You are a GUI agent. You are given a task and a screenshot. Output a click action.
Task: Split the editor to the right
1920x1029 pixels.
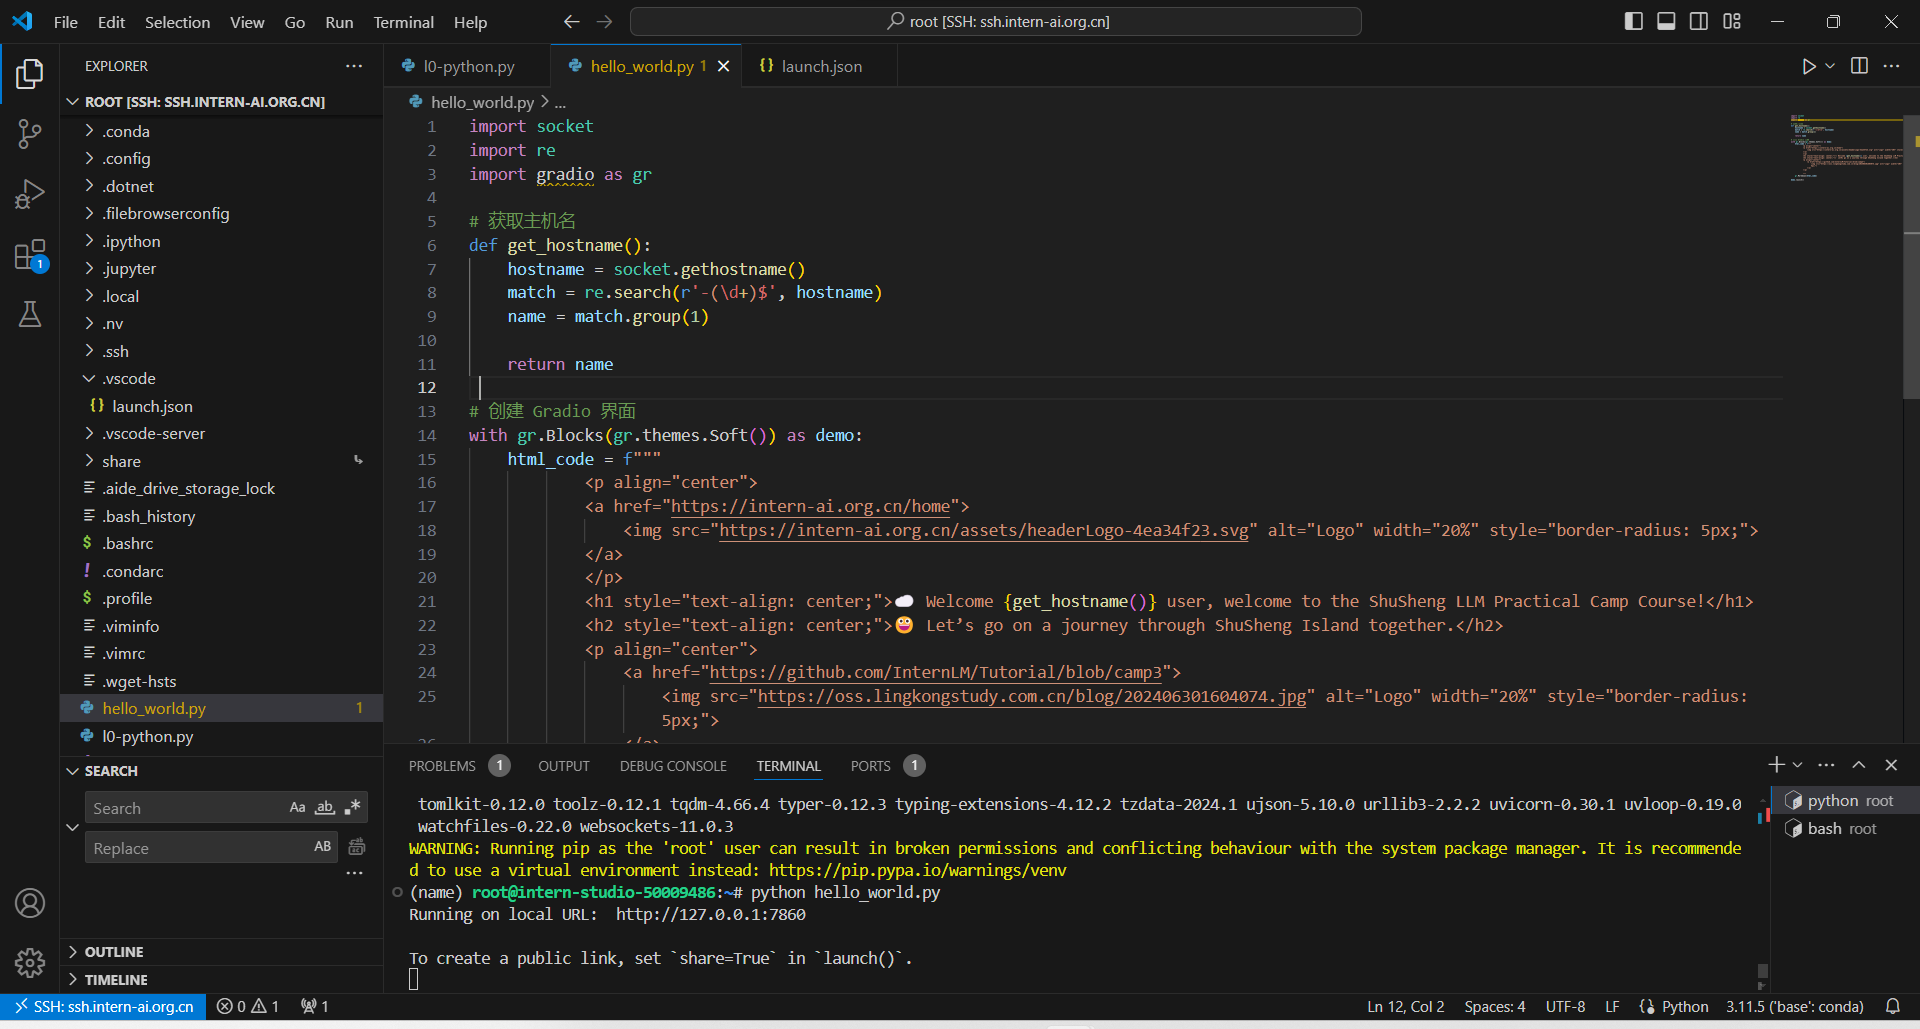(1859, 66)
